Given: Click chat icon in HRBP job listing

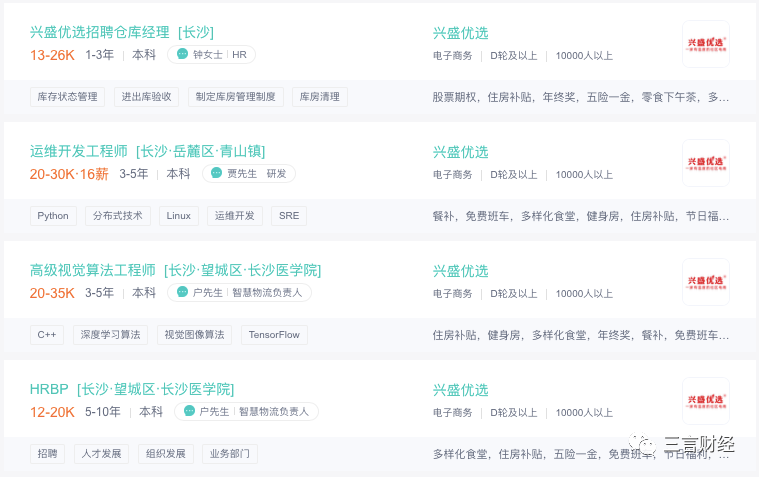Looking at the screenshot, I should coord(189,411).
